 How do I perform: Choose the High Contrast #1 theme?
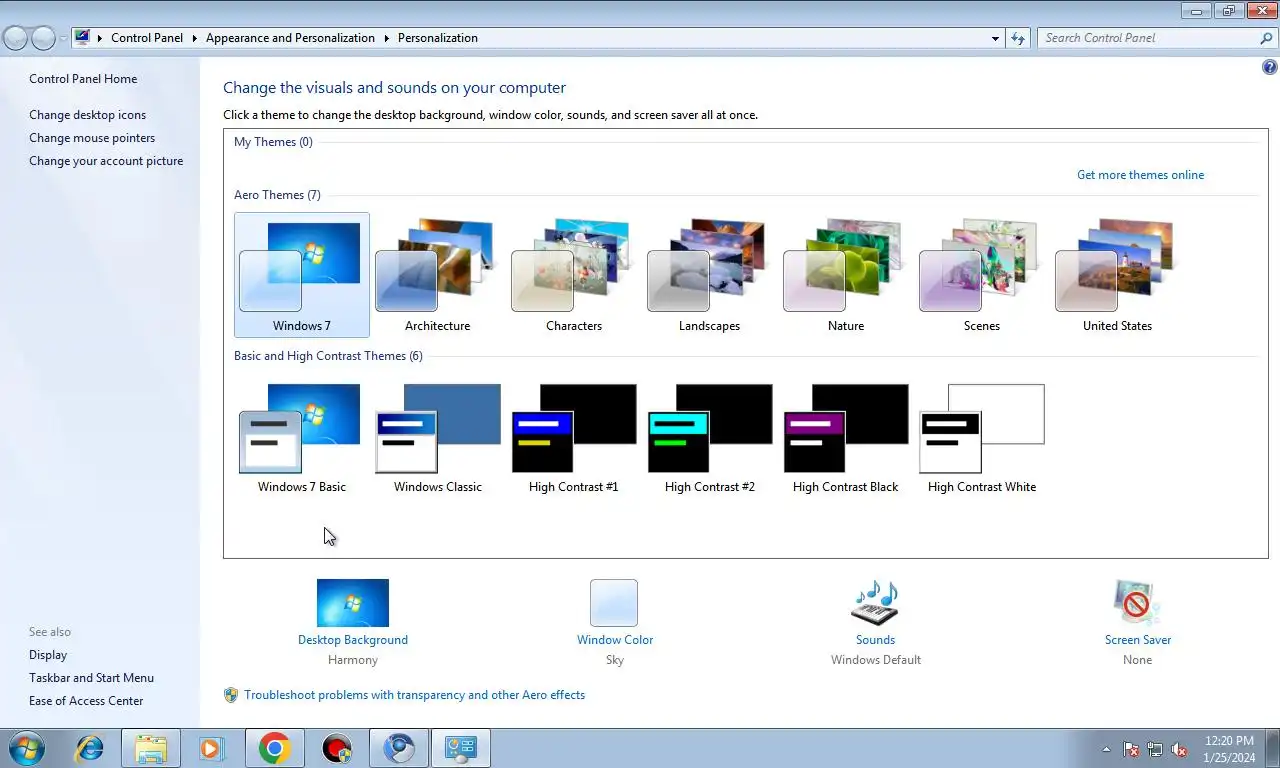click(x=573, y=437)
